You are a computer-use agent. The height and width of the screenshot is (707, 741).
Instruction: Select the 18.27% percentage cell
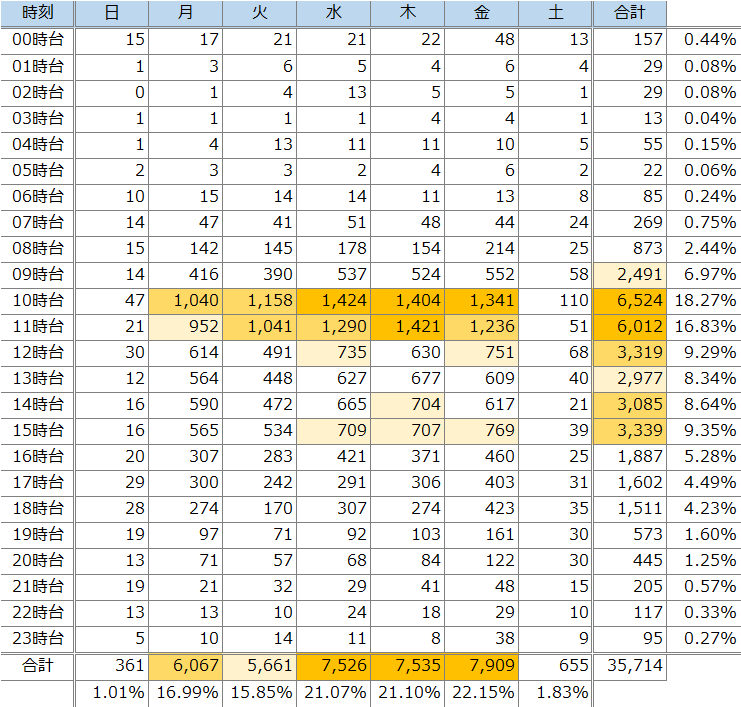tap(704, 300)
